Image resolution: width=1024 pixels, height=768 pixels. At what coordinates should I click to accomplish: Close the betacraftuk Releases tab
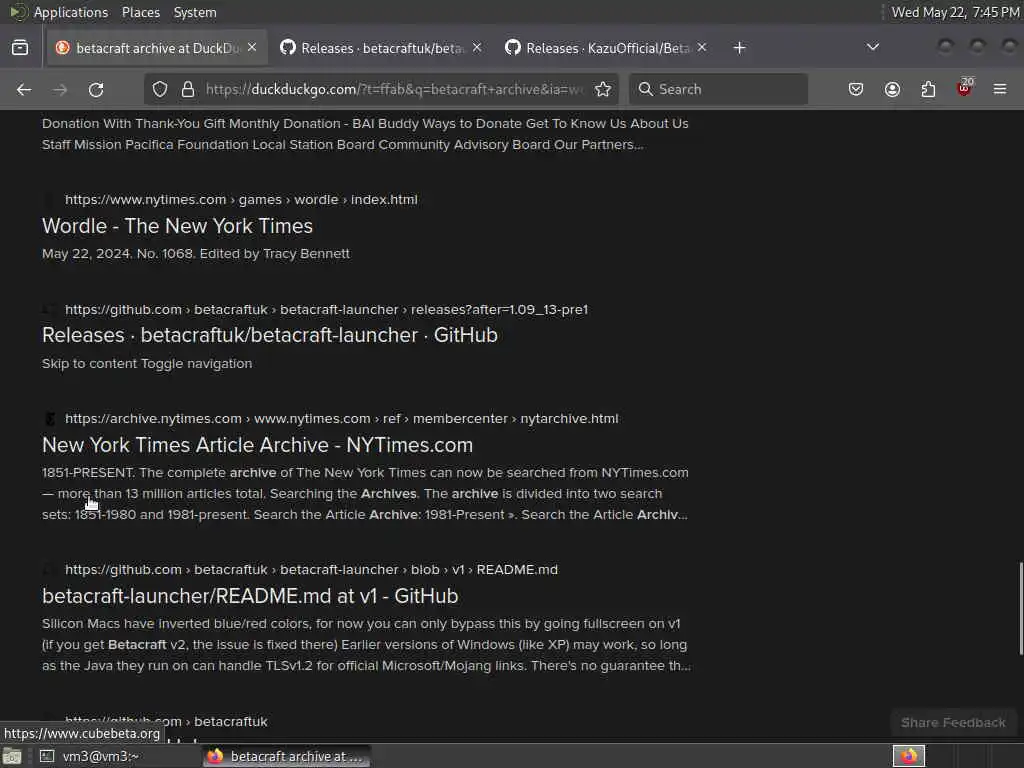tap(477, 48)
